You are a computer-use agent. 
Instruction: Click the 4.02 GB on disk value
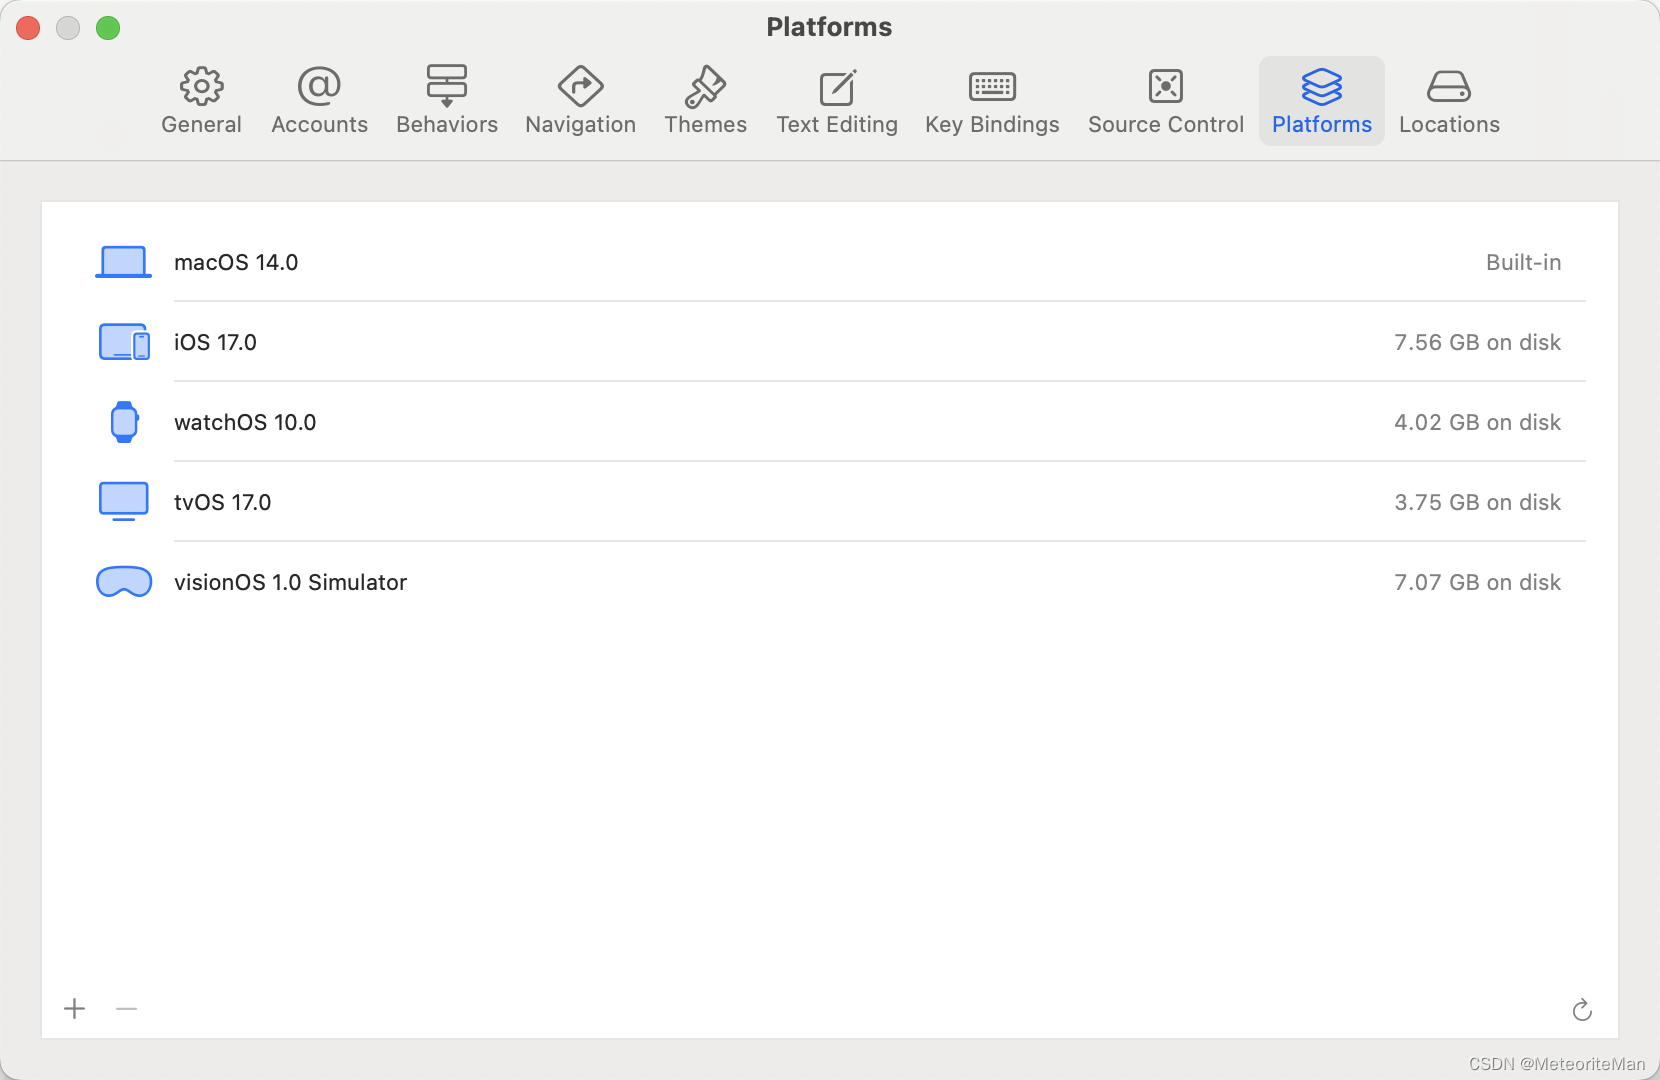click(1477, 422)
